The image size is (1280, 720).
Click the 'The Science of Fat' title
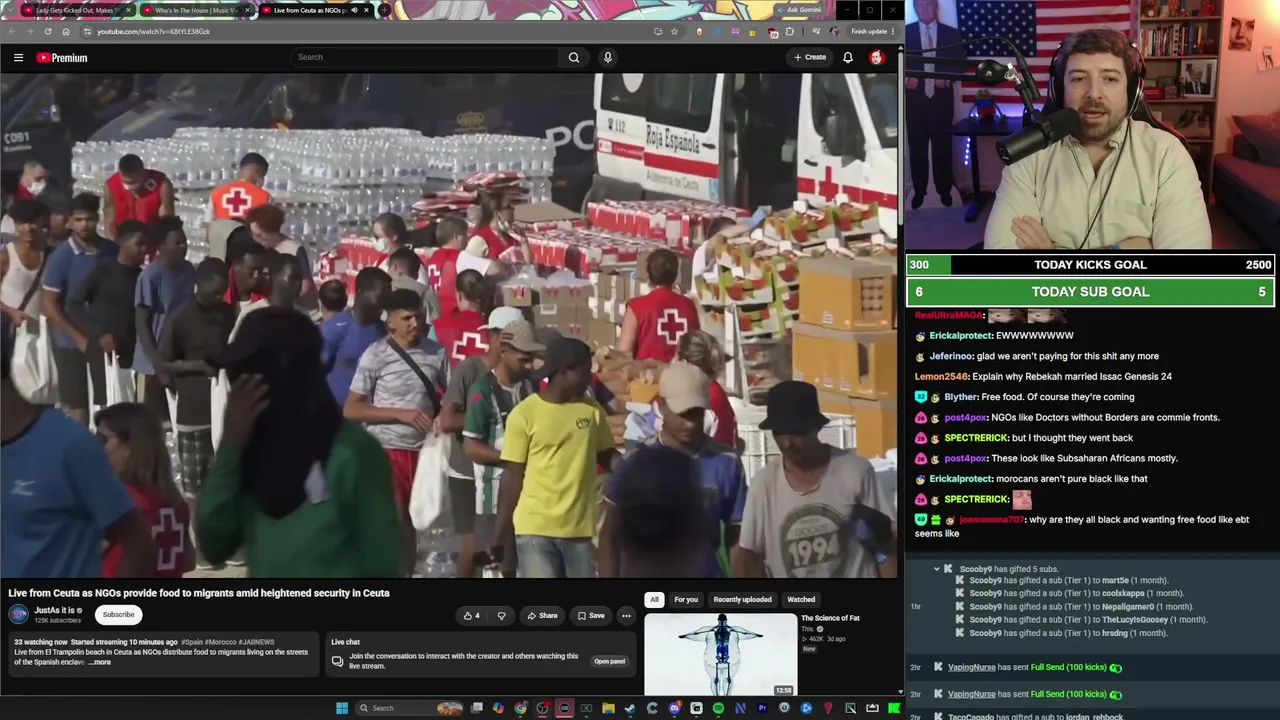830,618
